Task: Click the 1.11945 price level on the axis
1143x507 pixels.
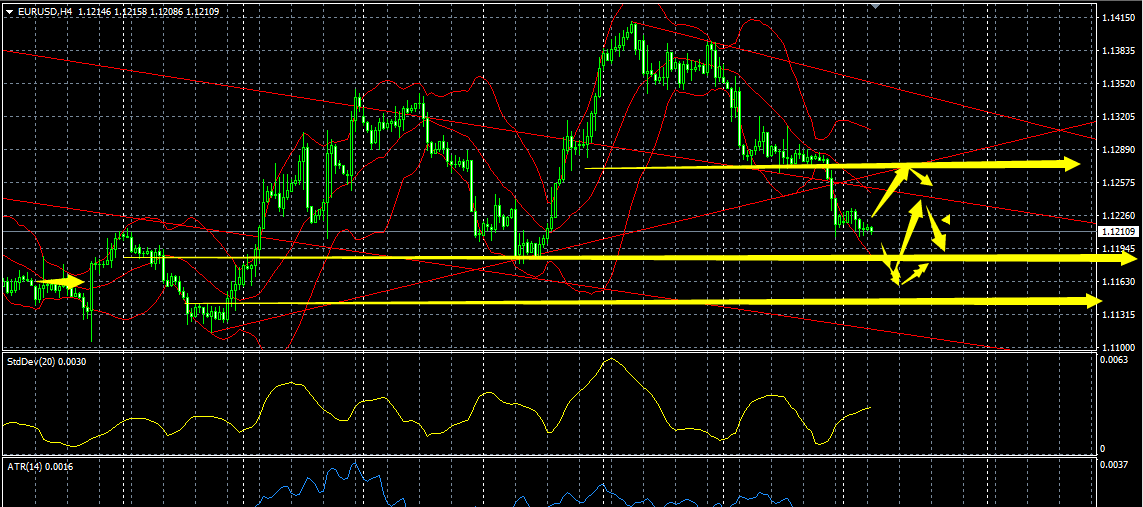Action: [1117, 248]
